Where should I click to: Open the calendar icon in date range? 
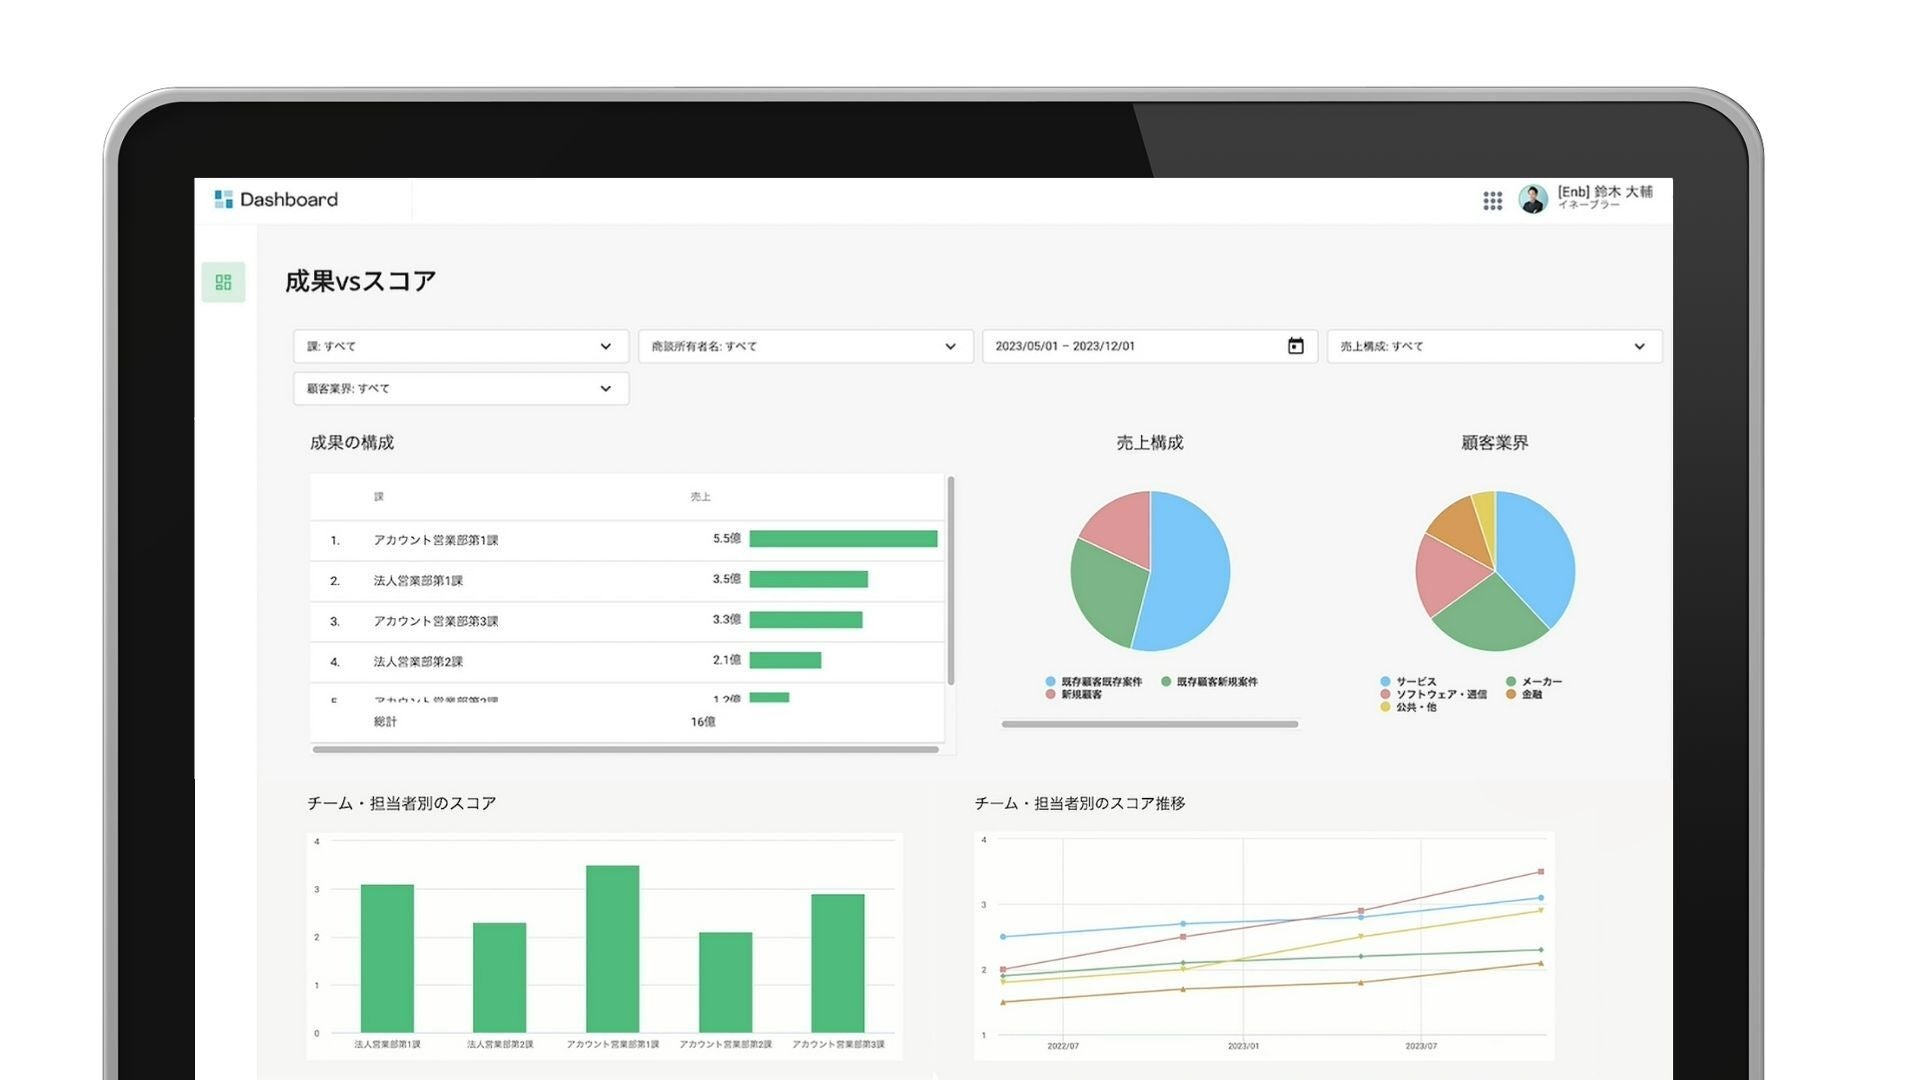1295,346
